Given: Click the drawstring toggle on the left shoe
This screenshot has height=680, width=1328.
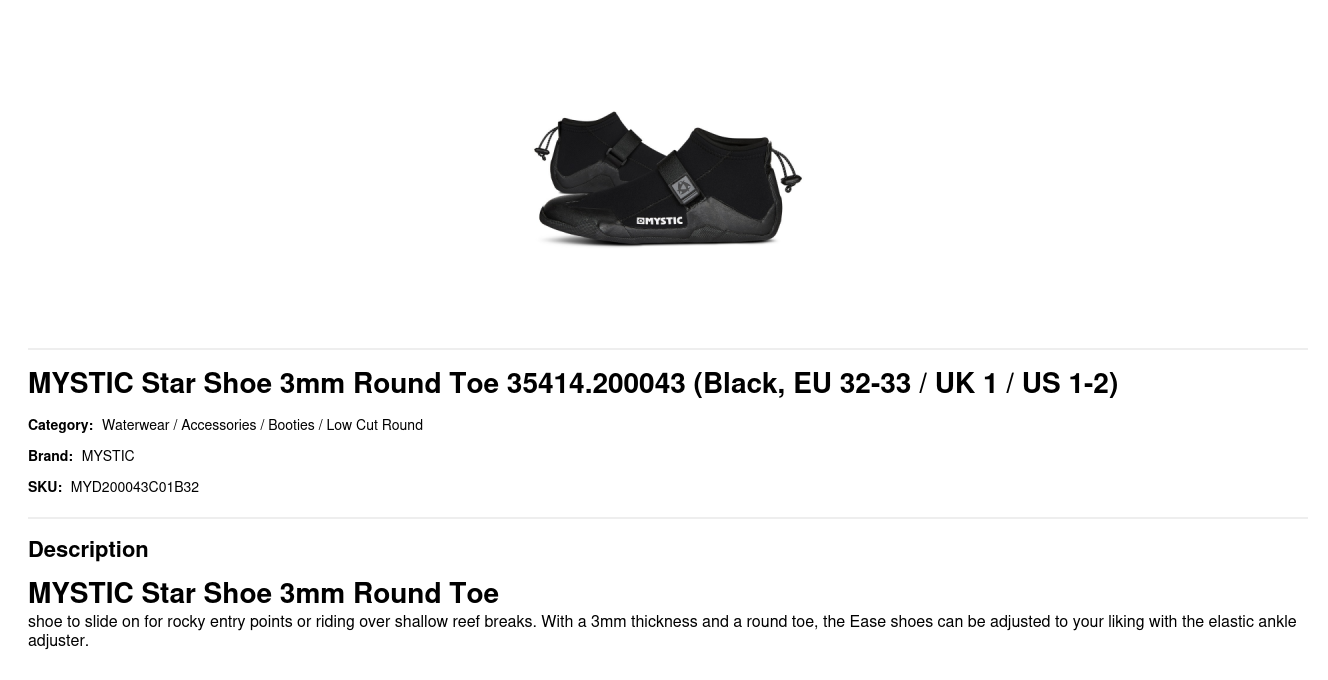Looking at the screenshot, I should (542, 152).
